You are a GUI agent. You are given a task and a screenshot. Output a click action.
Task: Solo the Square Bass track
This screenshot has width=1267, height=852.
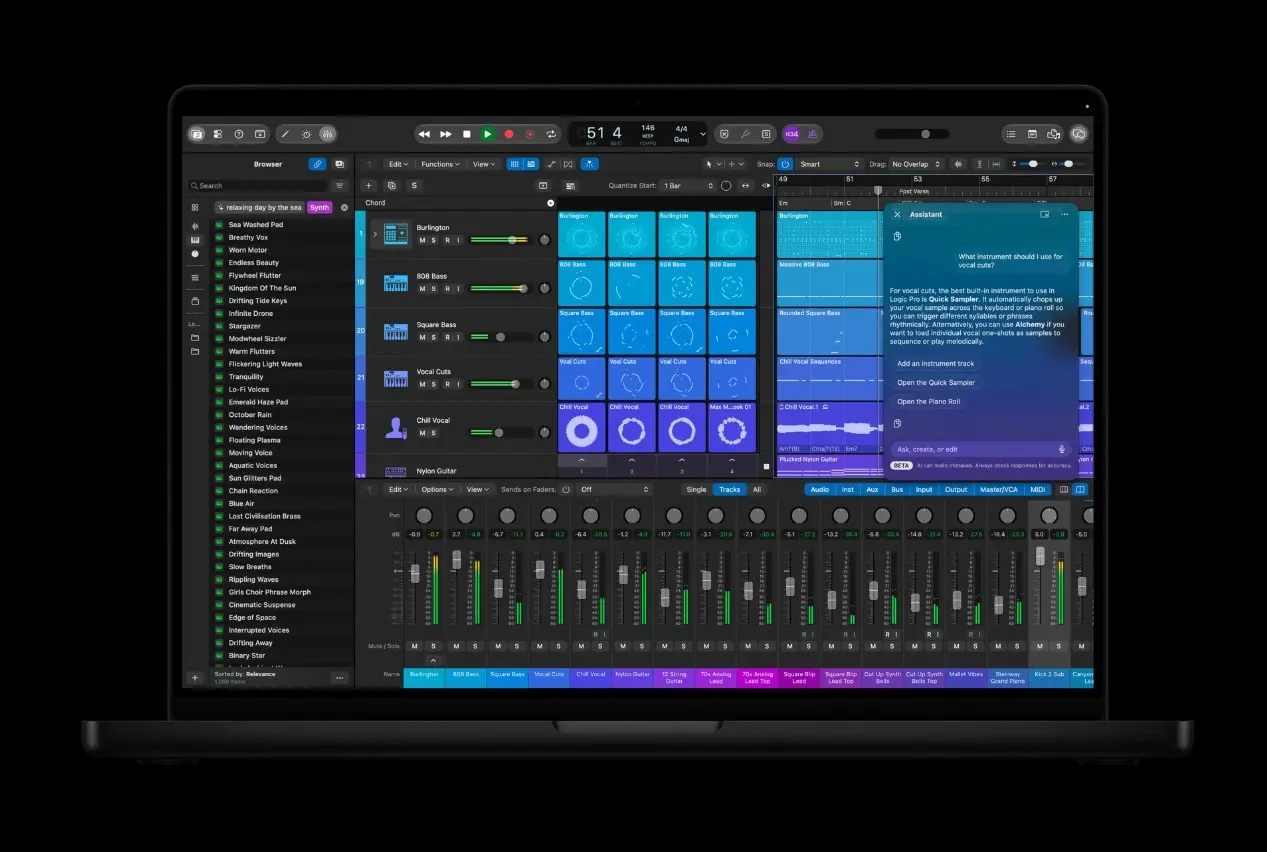434,337
